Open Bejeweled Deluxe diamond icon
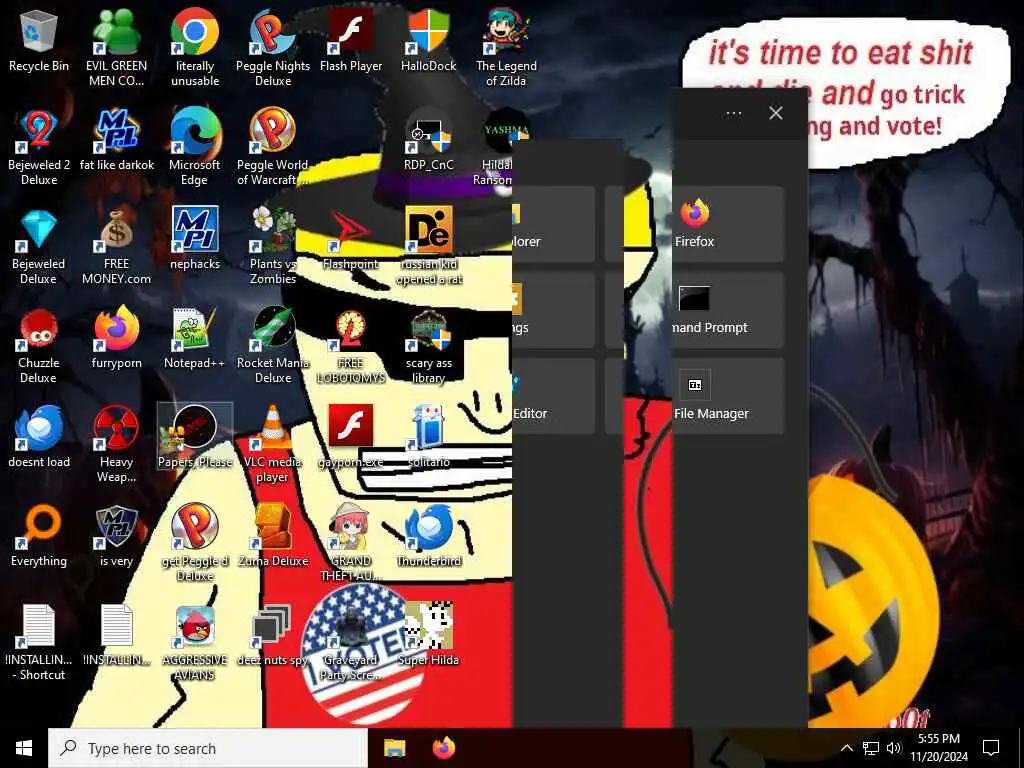The image size is (1024, 768). [x=39, y=246]
